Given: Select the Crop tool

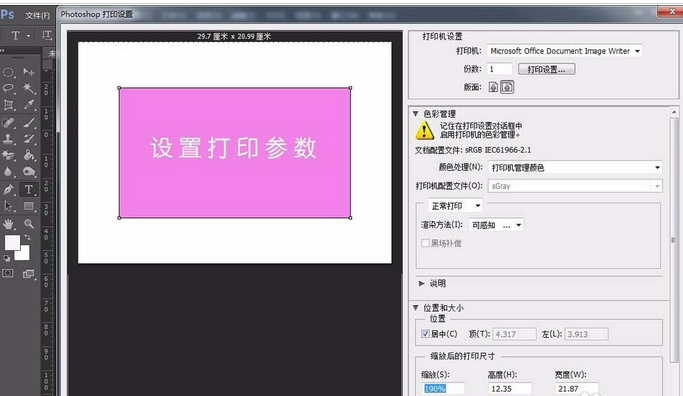Looking at the screenshot, I should click(x=8, y=105).
